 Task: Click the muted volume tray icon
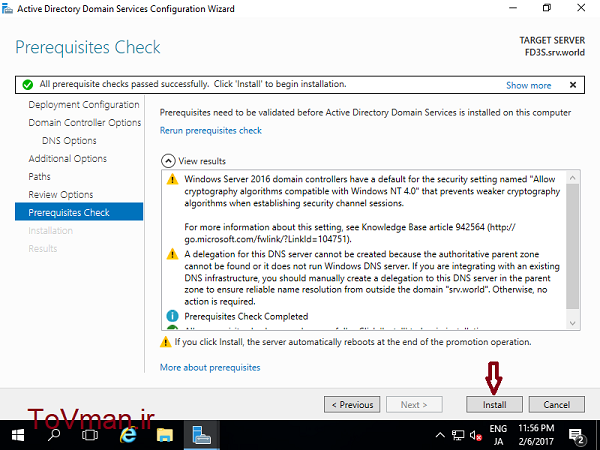pos(476,435)
